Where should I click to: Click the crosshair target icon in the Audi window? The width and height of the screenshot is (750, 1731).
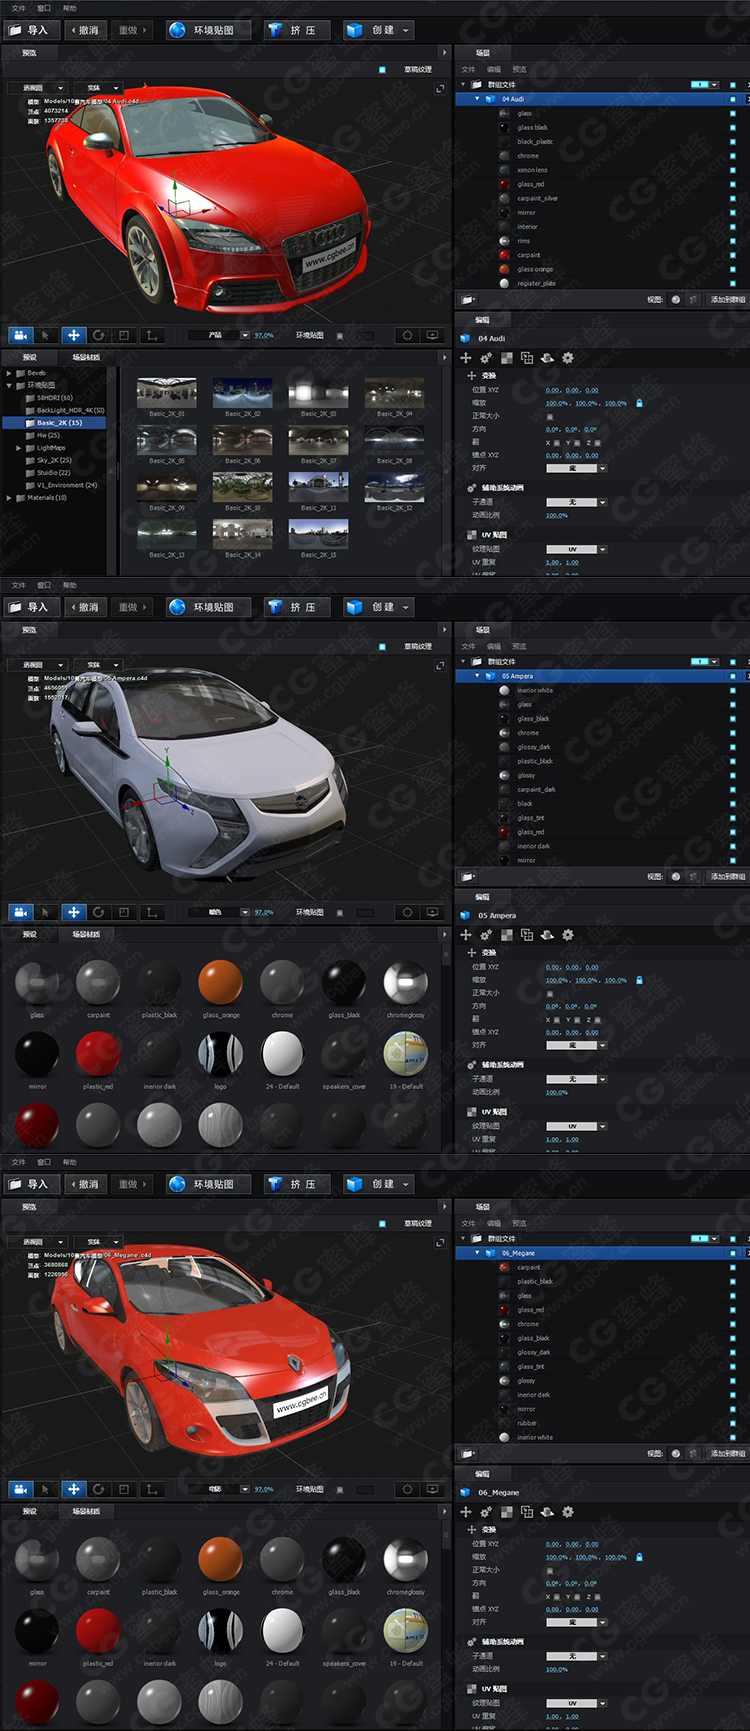407,335
